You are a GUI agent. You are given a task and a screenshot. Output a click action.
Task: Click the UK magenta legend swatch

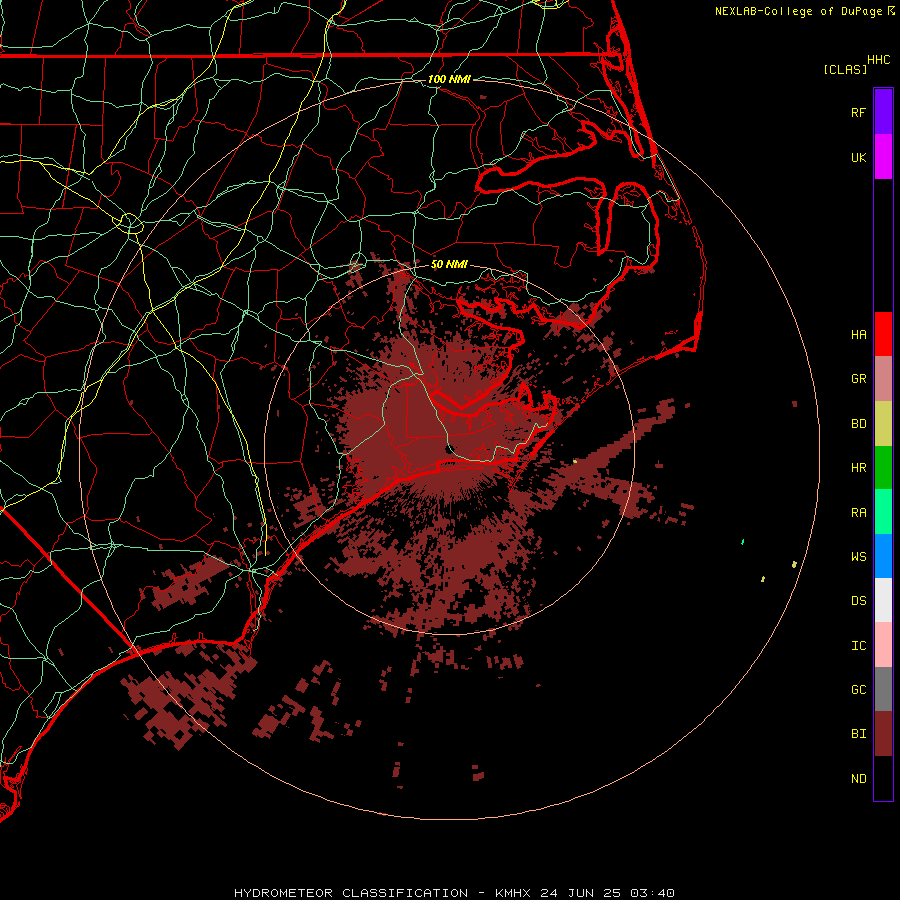(x=883, y=157)
